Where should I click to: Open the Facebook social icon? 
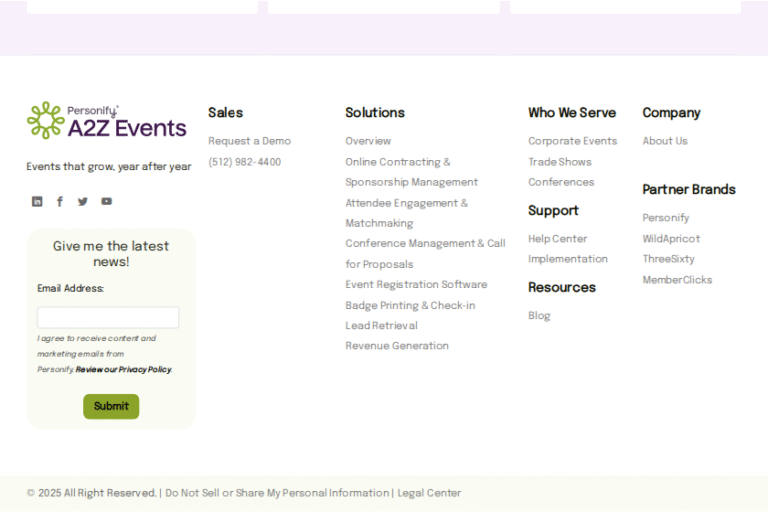point(60,201)
